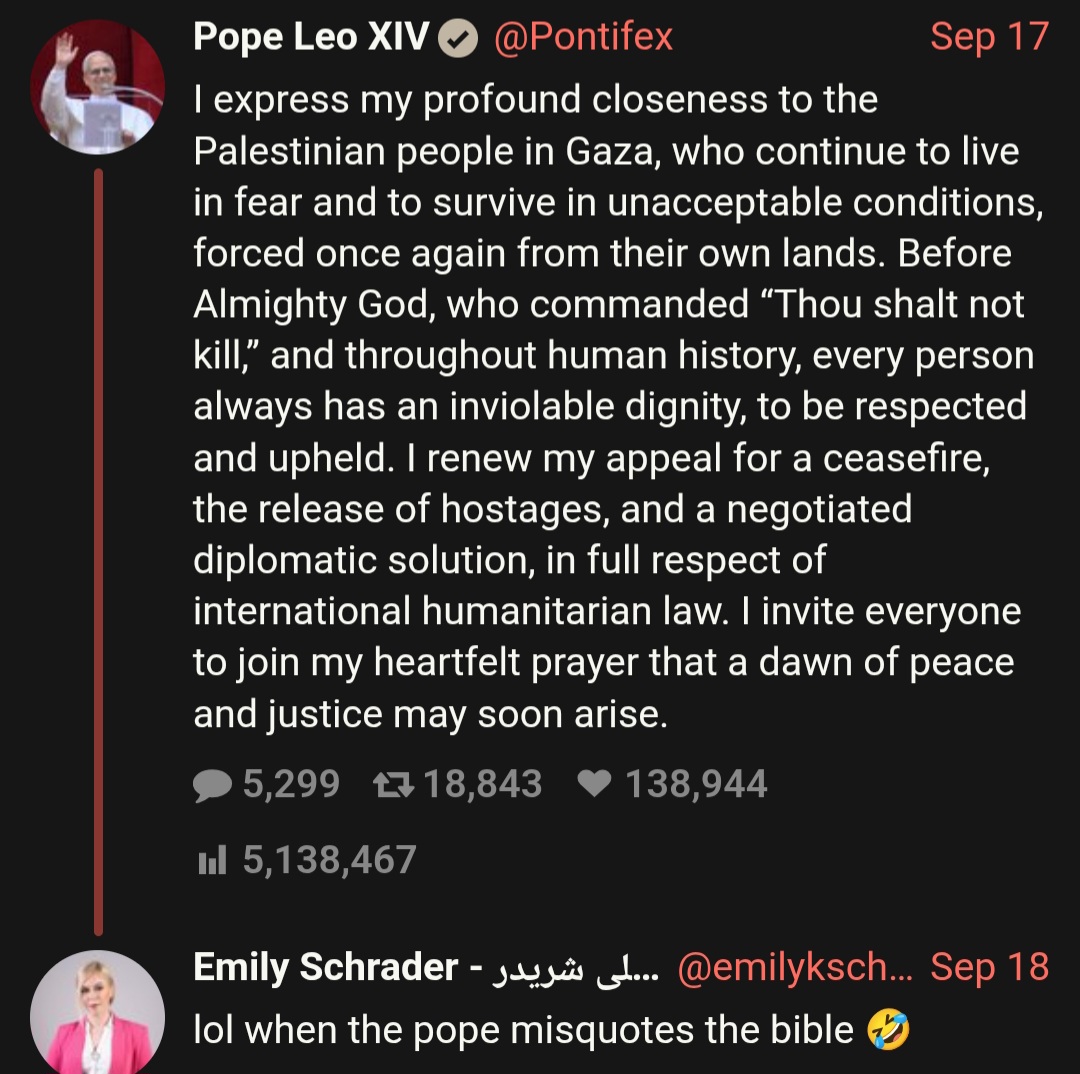Click the verified badge beside Pope Leo XIV
1080x1074 pixels.
point(459,37)
